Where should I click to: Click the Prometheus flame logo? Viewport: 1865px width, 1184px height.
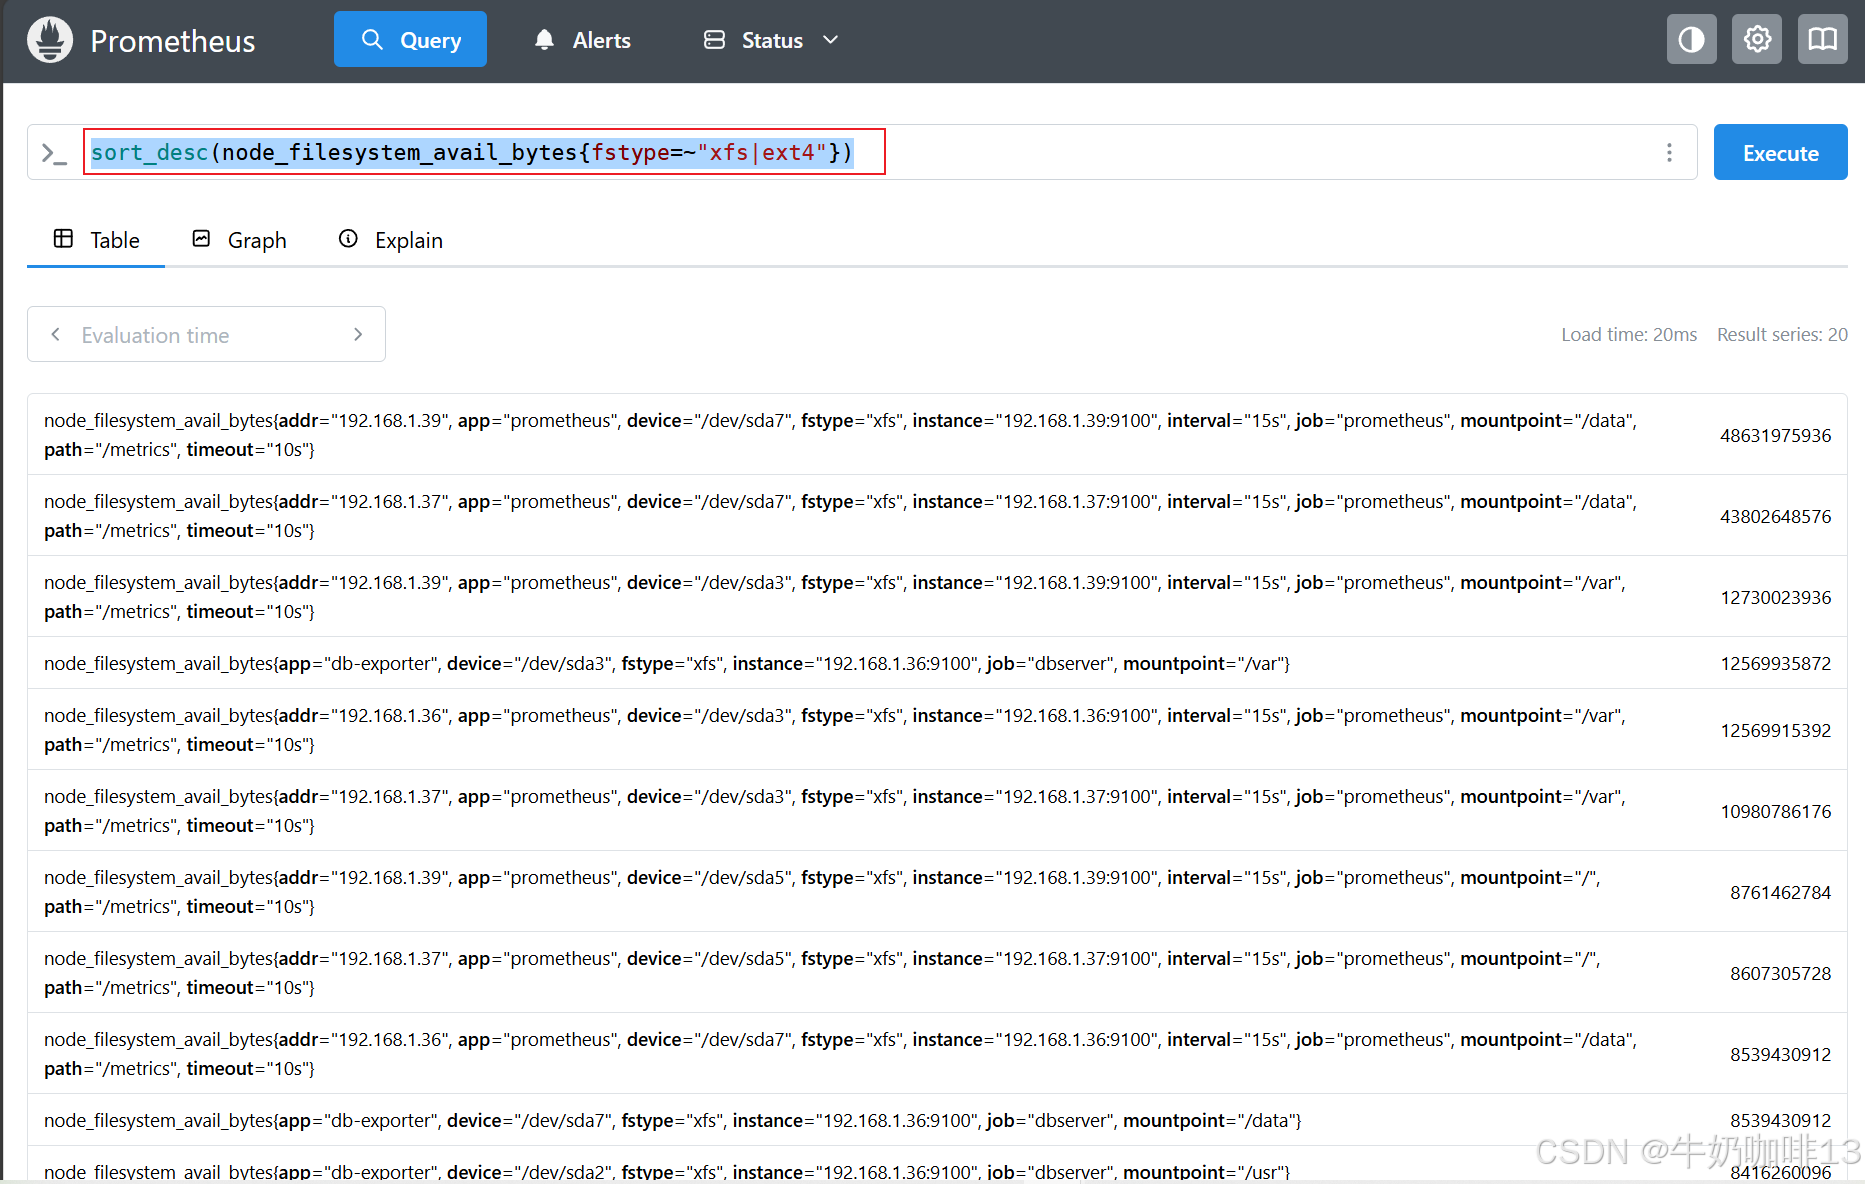50,40
